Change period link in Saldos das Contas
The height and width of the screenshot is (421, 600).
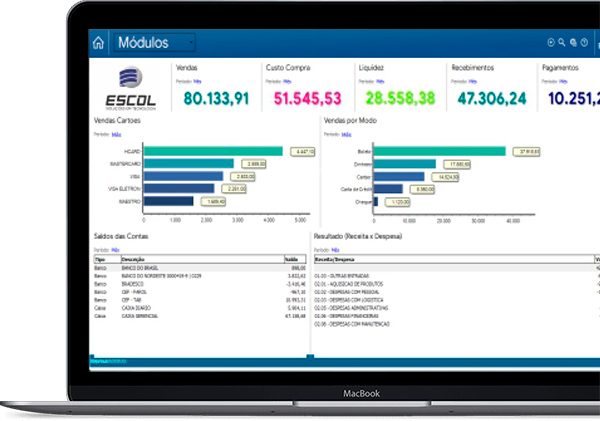click(x=116, y=249)
